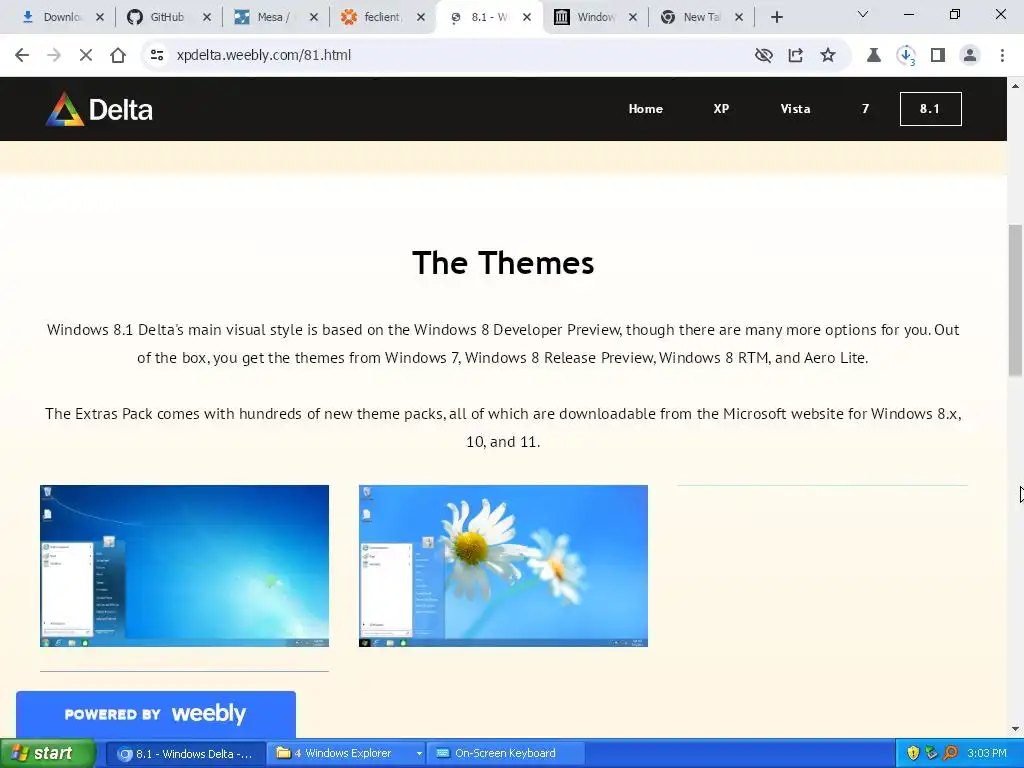The height and width of the screenshot is (768, 1024).
Task: Click the scrollbar down arrow
Action: (1015, 729)
